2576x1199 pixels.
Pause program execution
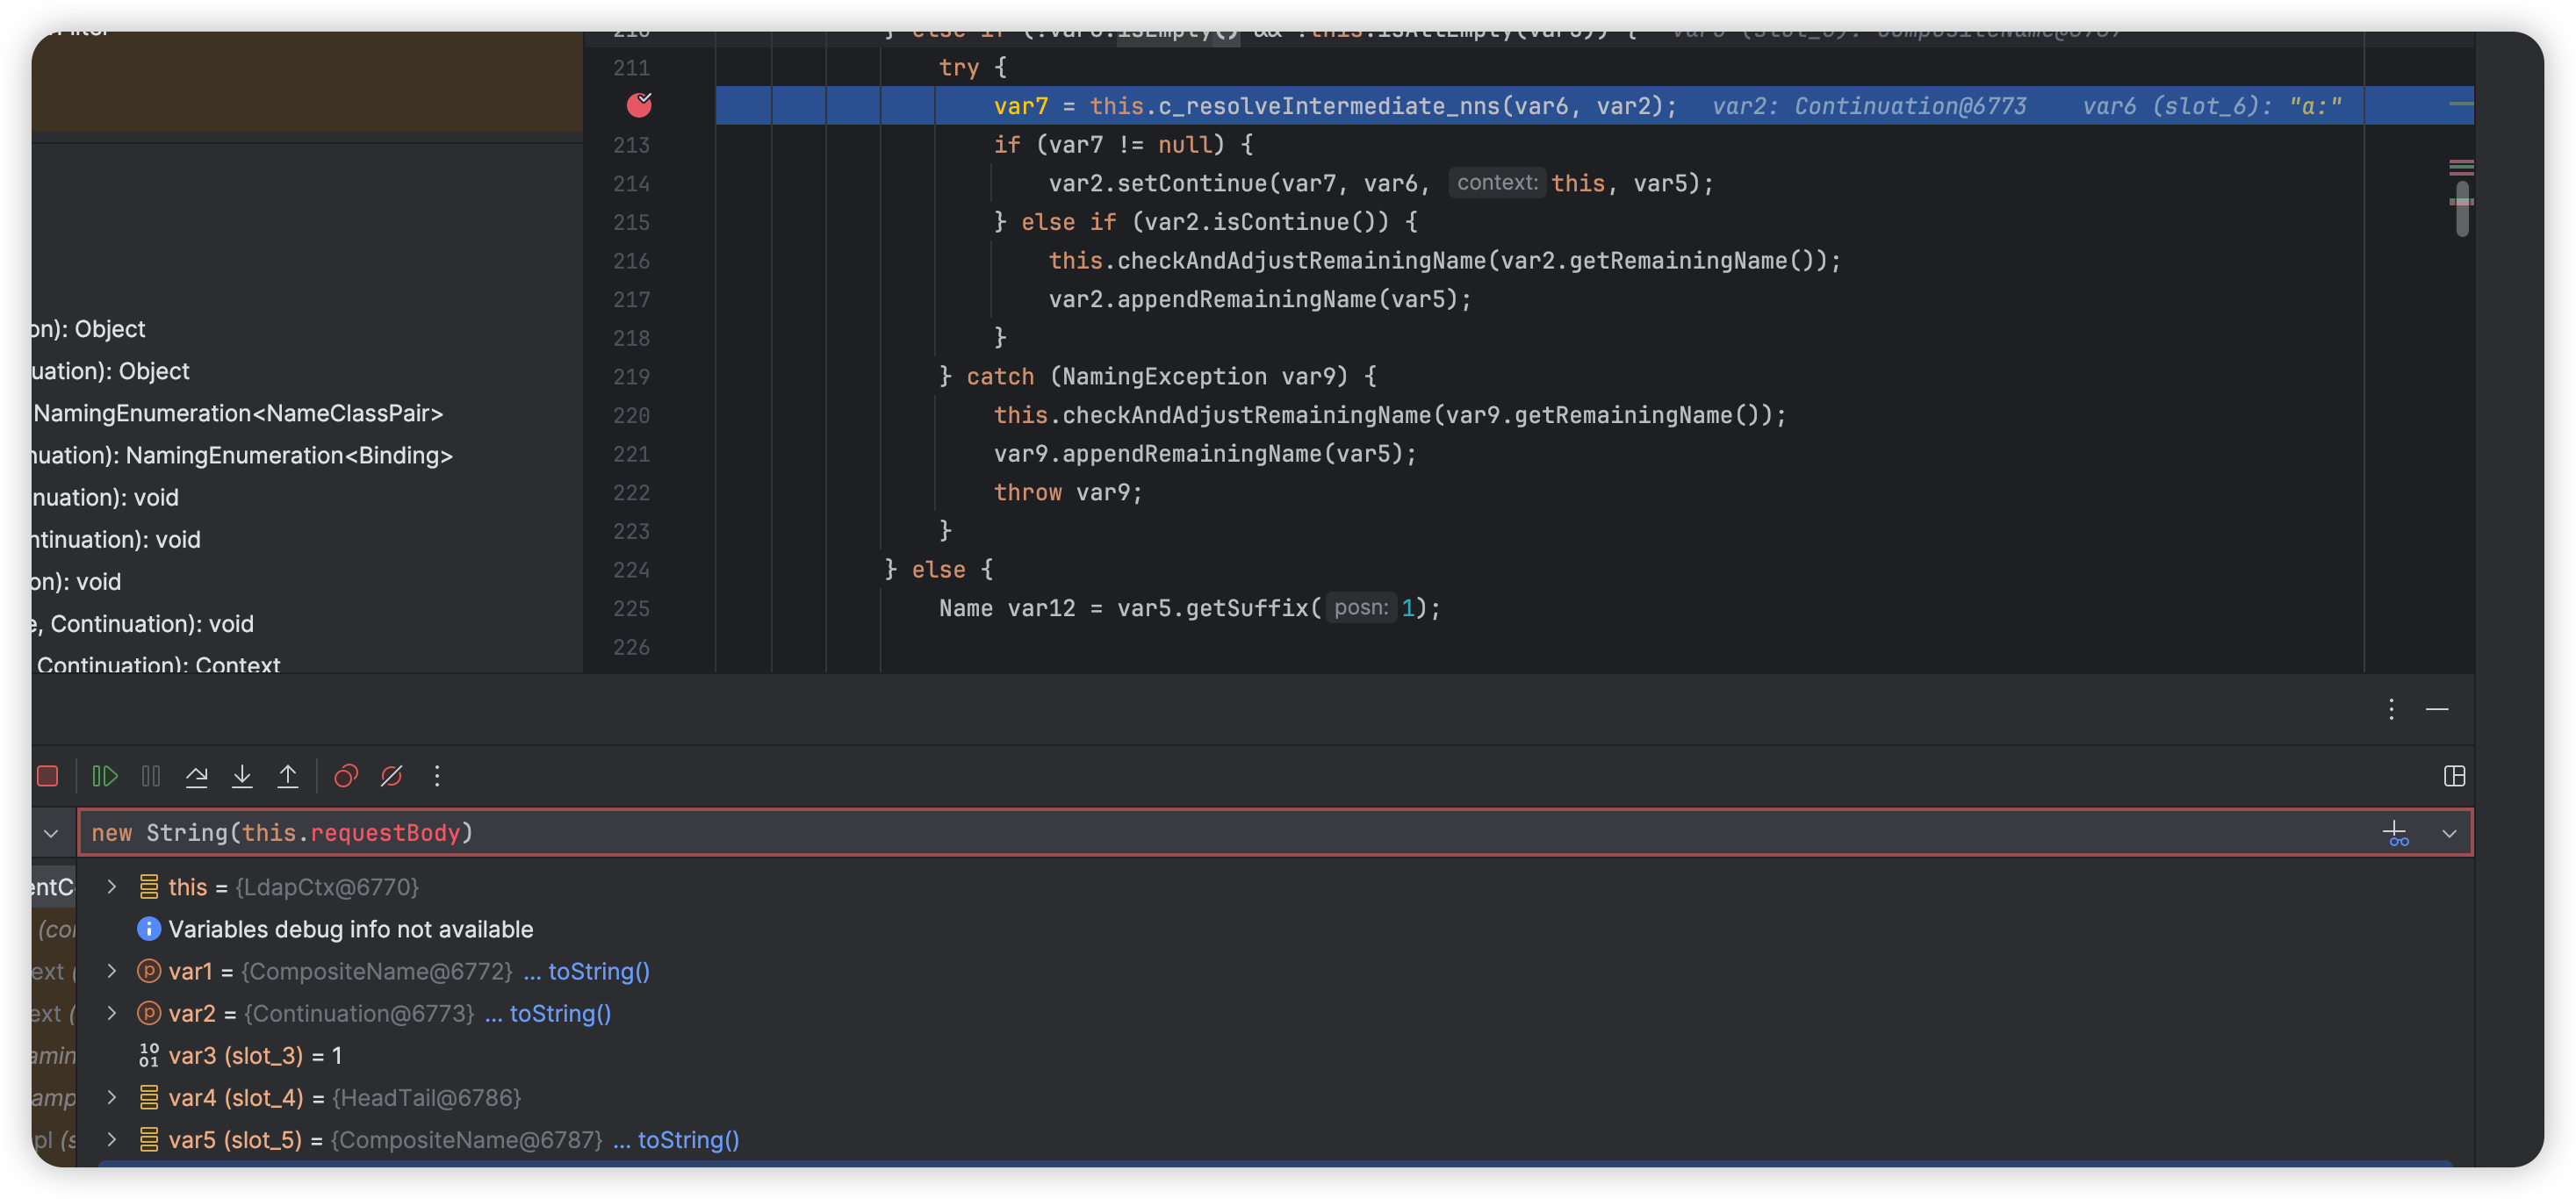(x=151, y=776)
